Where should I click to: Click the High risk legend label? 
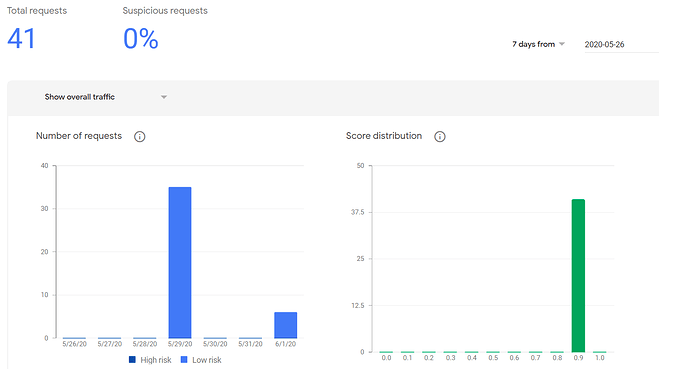[156, 360]
